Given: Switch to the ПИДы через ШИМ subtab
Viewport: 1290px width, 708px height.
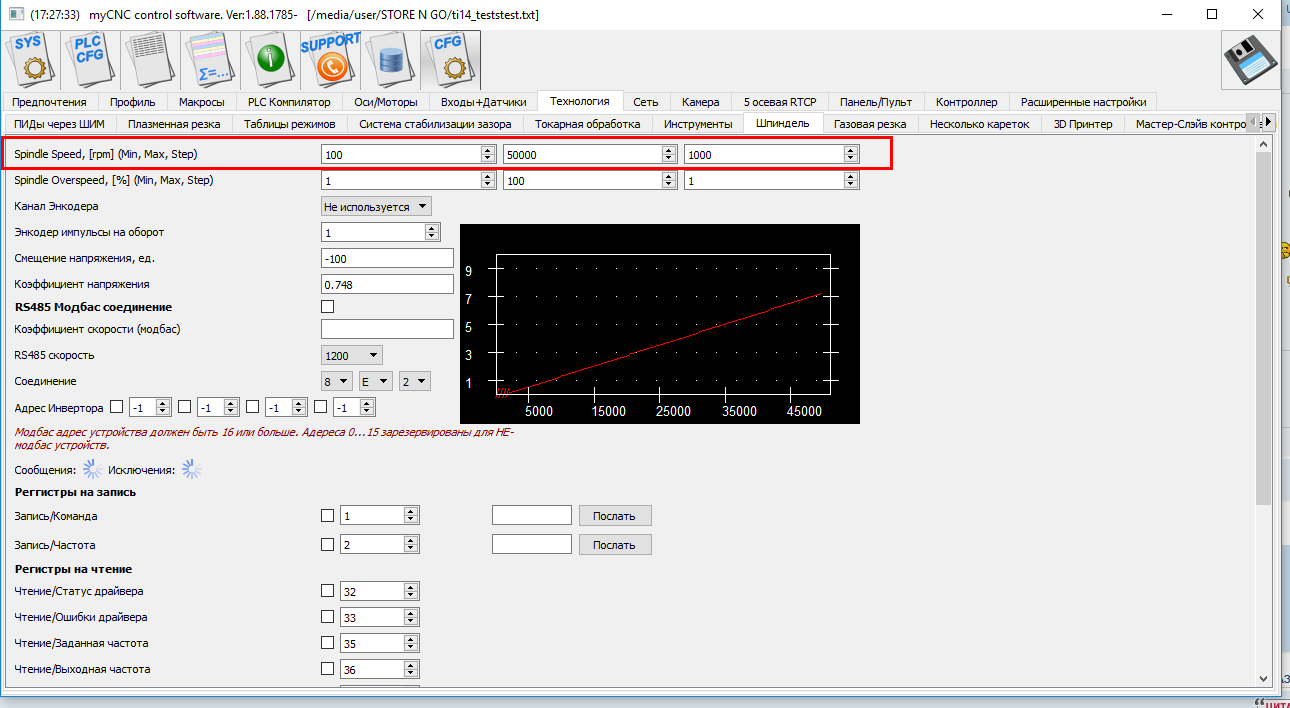Looking at the screenshot, I should [x=59, y=124].
